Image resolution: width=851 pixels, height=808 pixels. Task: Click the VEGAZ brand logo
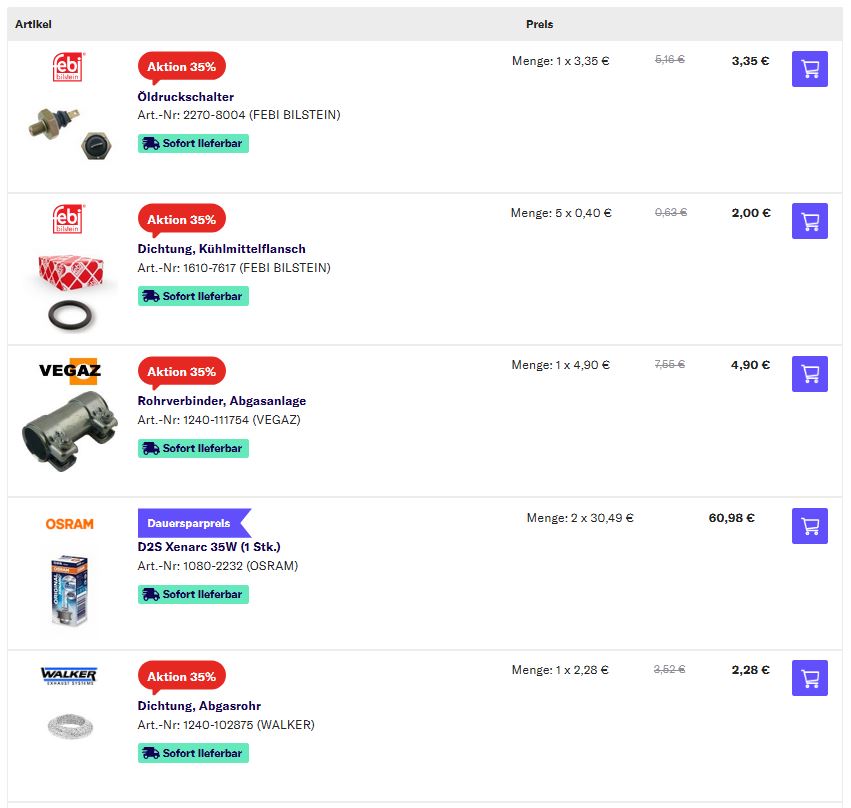coord(70,371)
